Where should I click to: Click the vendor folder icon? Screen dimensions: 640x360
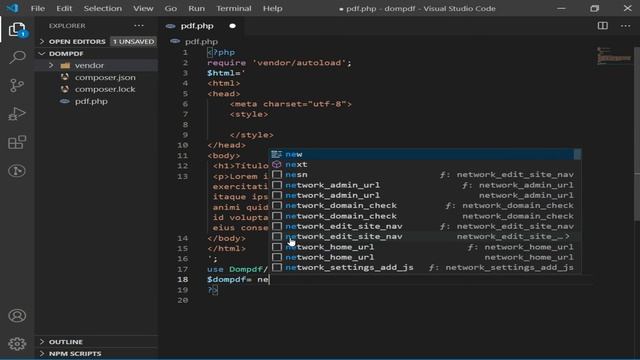(65, 65)
